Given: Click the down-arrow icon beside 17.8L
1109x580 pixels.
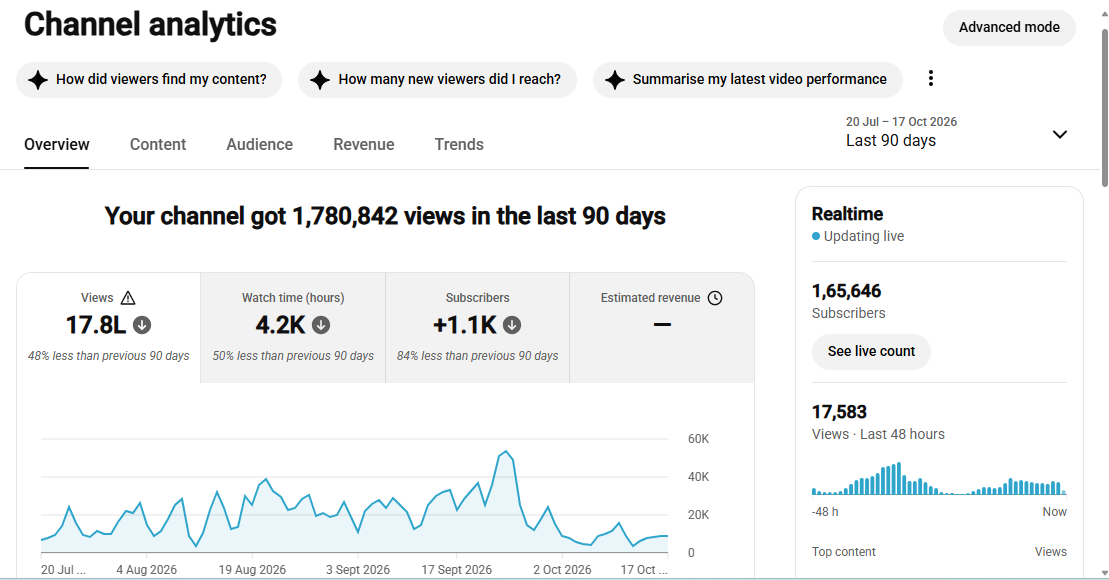Looking at the screenshot, I should point(142,325).
